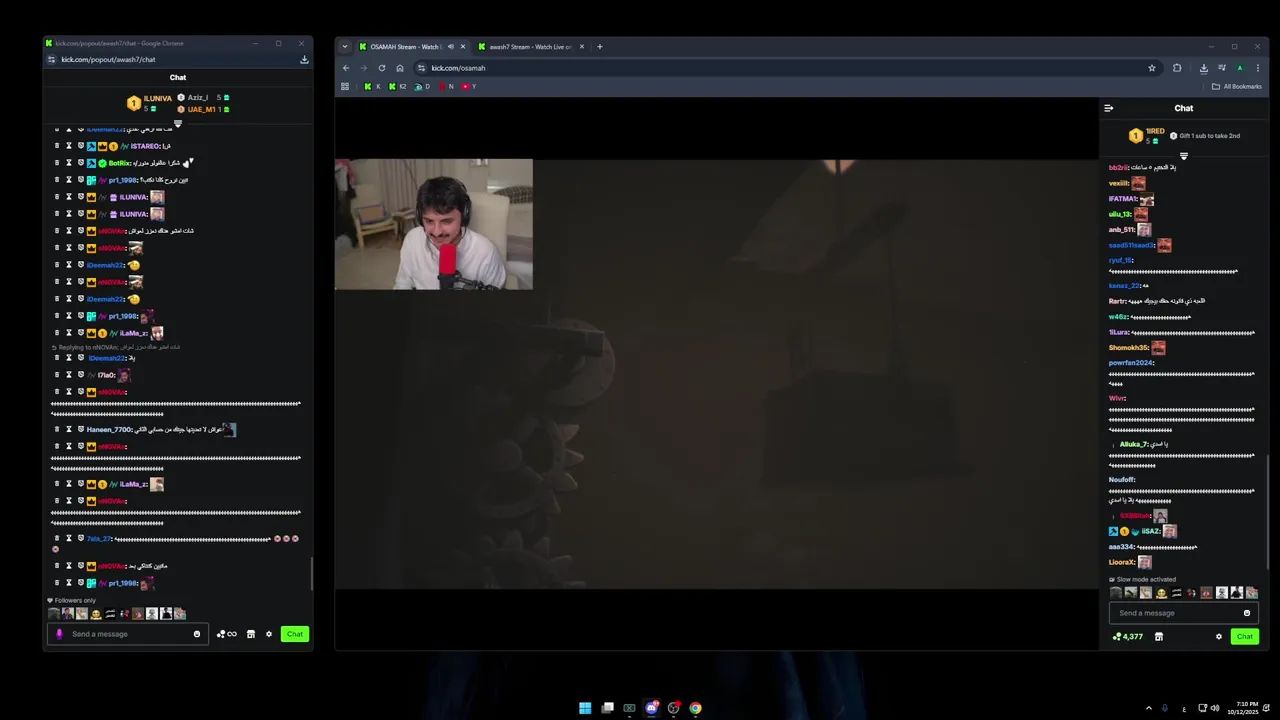
Task: Open Google Chrome from the taskbar
Action: point(695,708)
